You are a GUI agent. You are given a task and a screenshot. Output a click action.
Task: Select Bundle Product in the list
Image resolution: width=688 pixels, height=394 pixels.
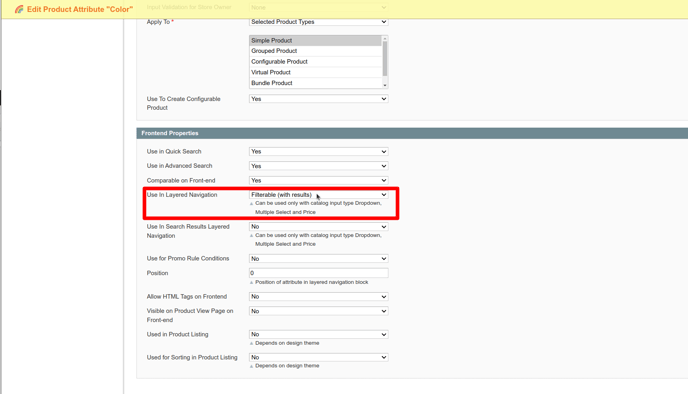point(315,83)
